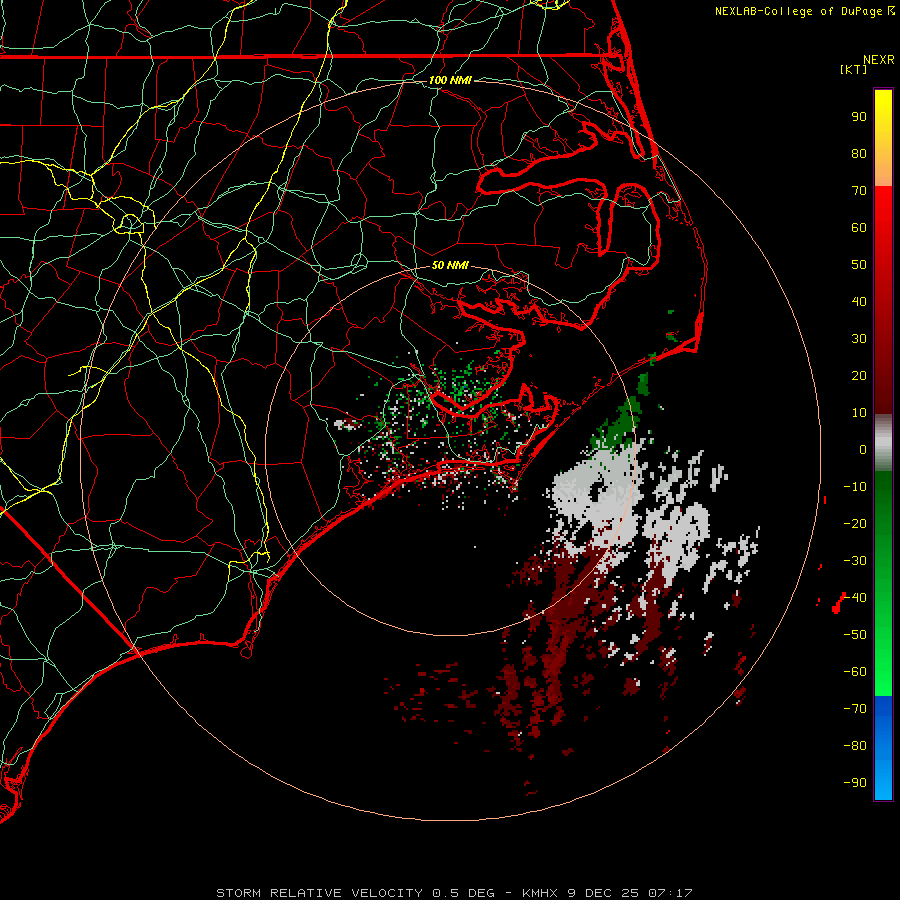Viewport: 900px width, 900px height.
Task: Click the 100 NMI range ring label
Action: [x=450, y=80]
